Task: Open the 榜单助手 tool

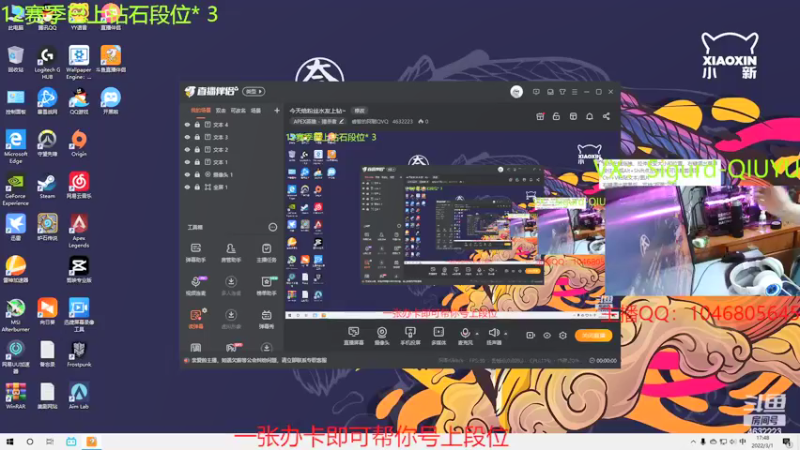Action: [x=266, y=286]
